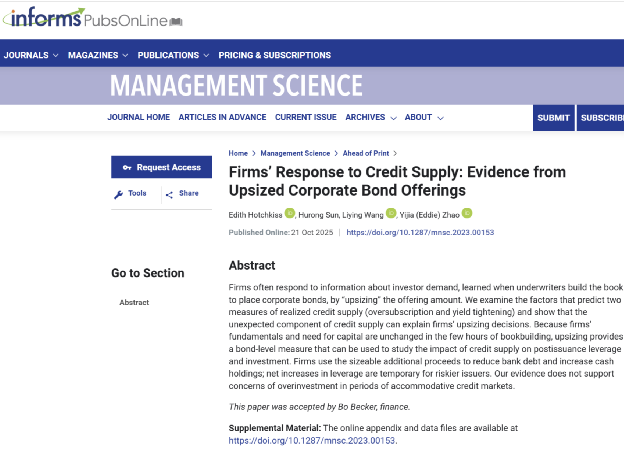
Task: Click the INFORMS PubsOnLine logo
Action: coord(77,18)
